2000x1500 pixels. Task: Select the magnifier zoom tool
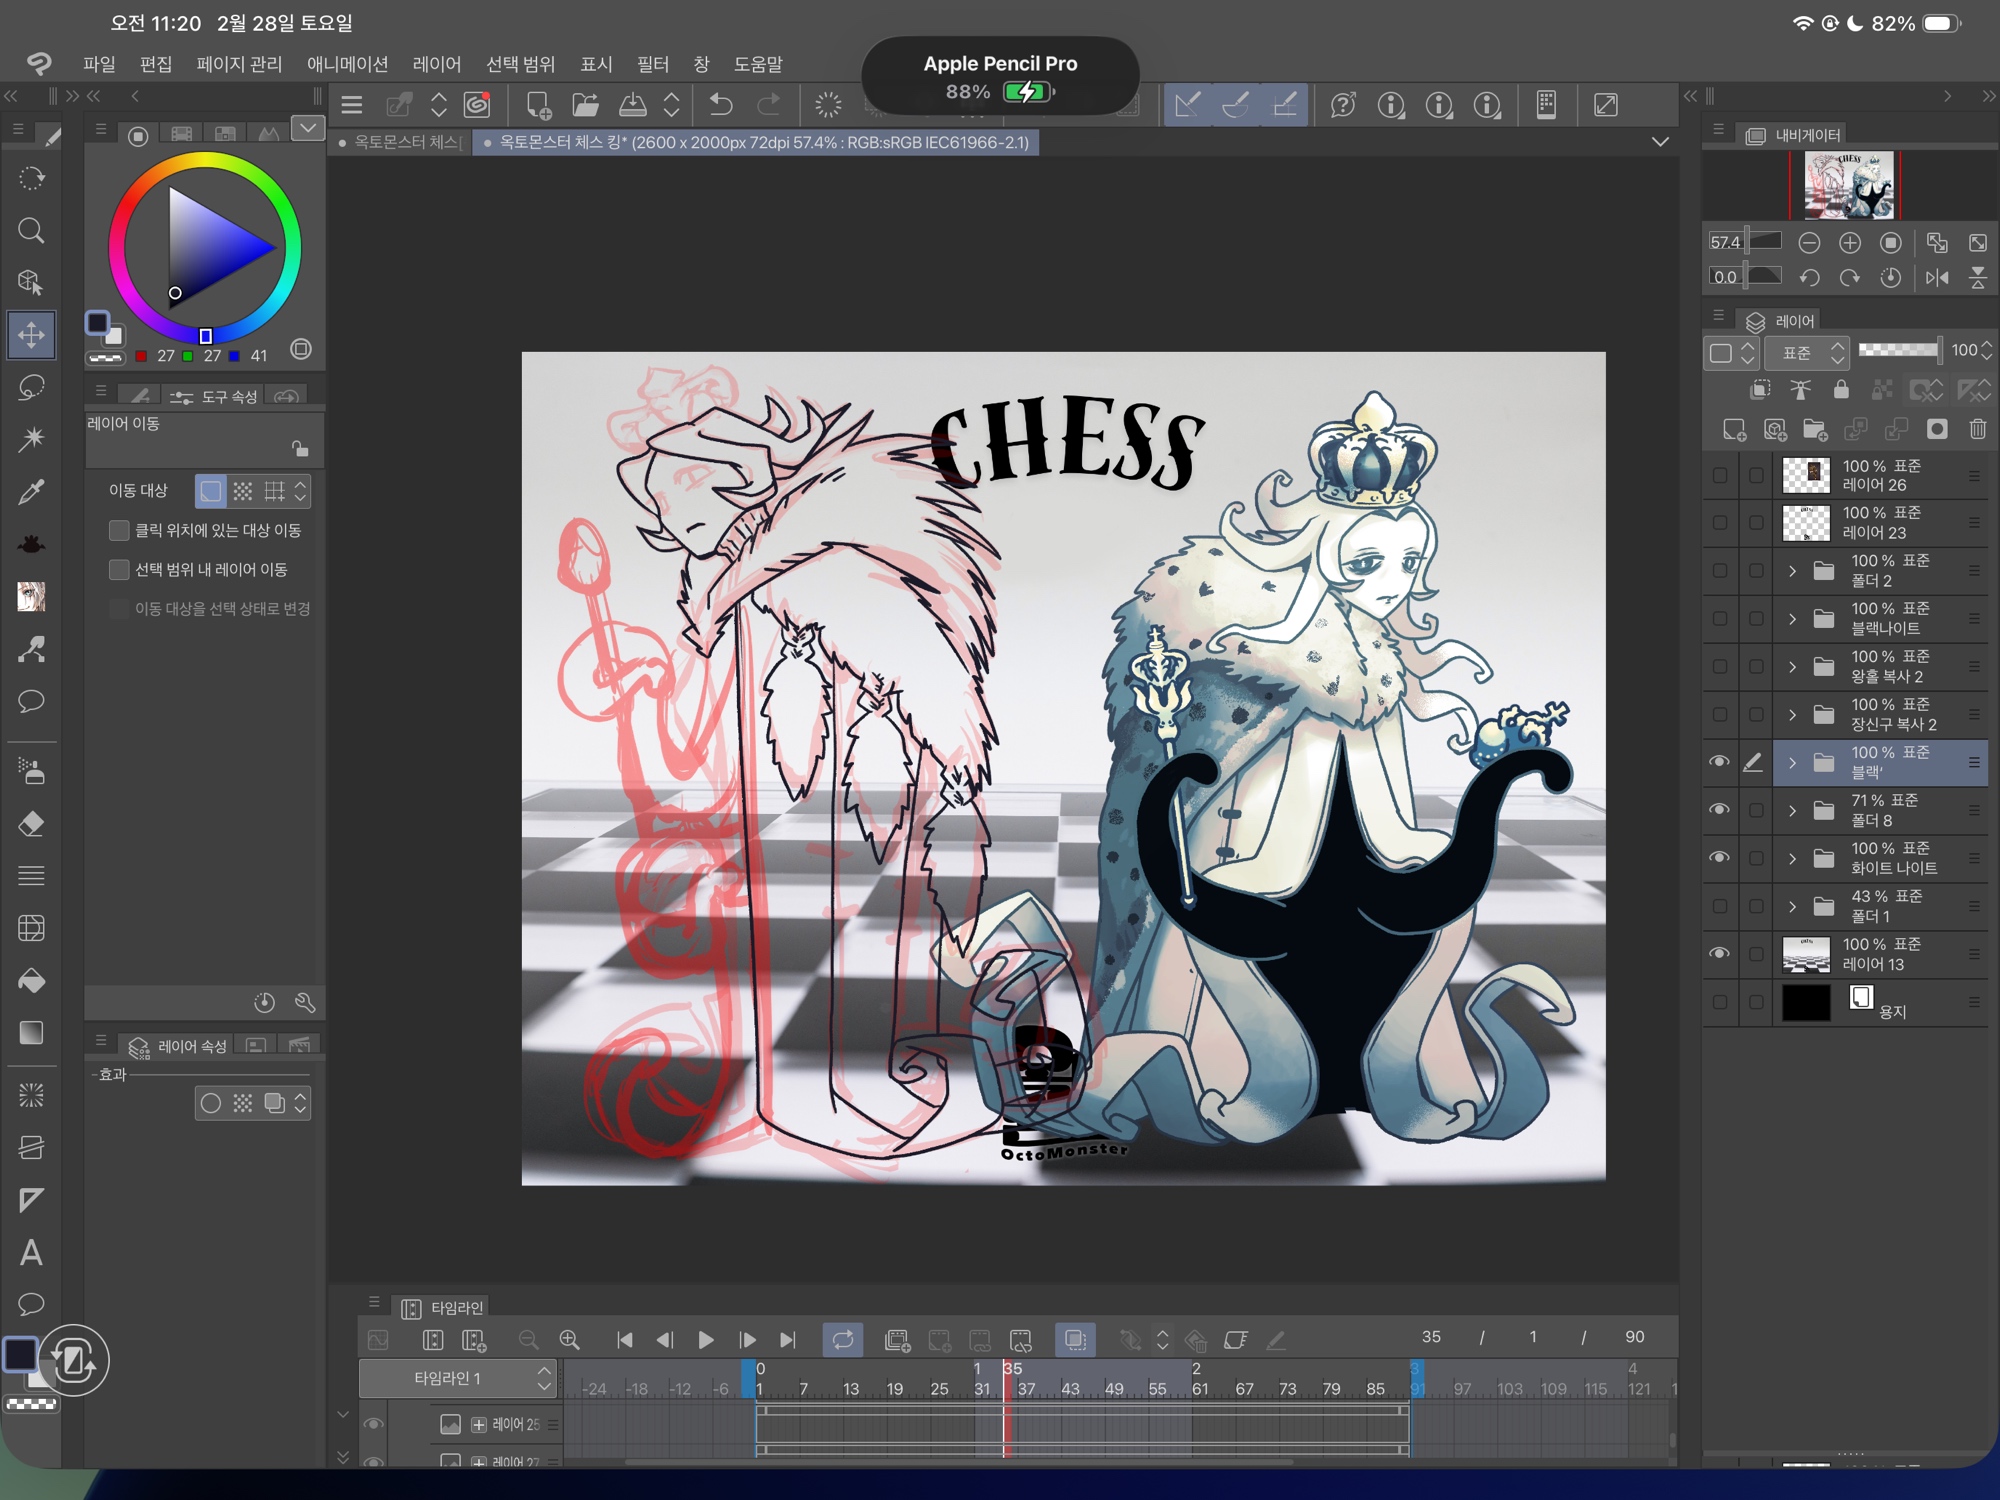click(31, 231)
